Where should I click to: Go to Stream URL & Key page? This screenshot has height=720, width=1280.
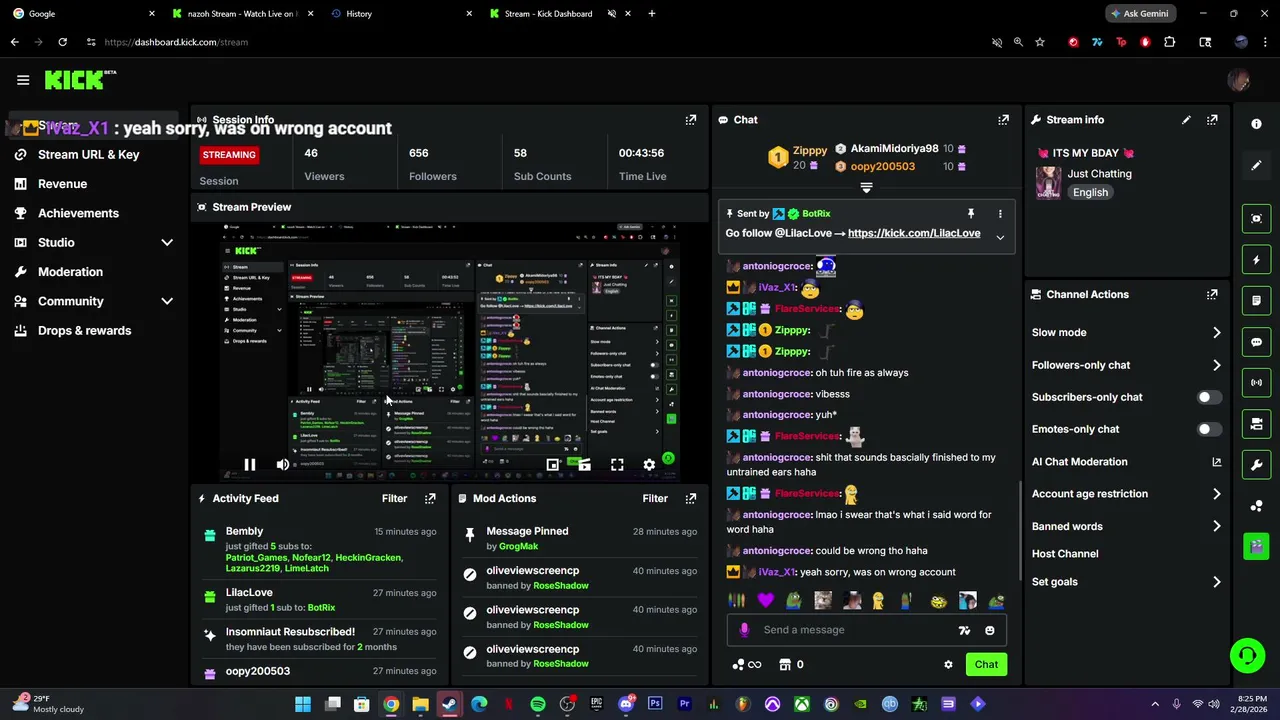88,154
